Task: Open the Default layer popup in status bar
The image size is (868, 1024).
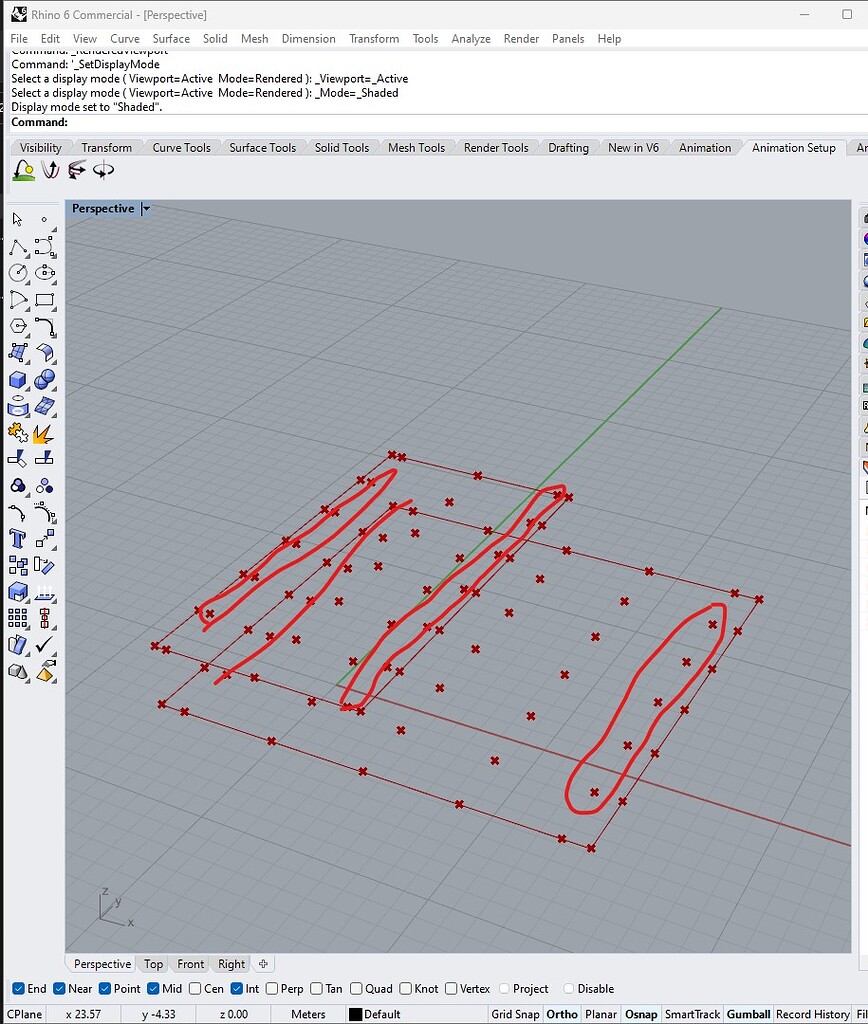Action: (x=380, y=1013)
